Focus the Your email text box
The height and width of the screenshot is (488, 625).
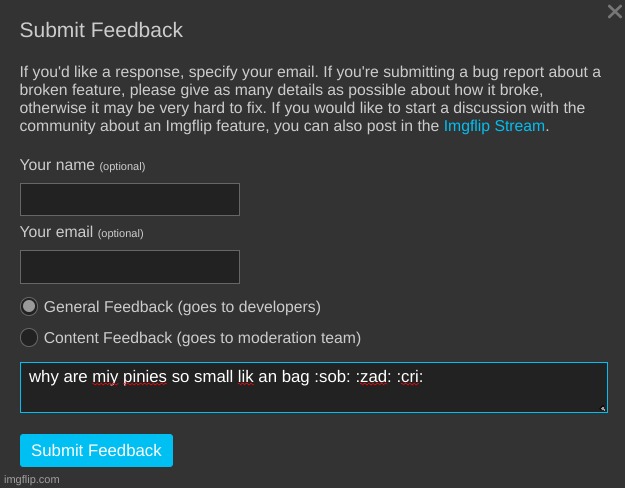[130, 267]
